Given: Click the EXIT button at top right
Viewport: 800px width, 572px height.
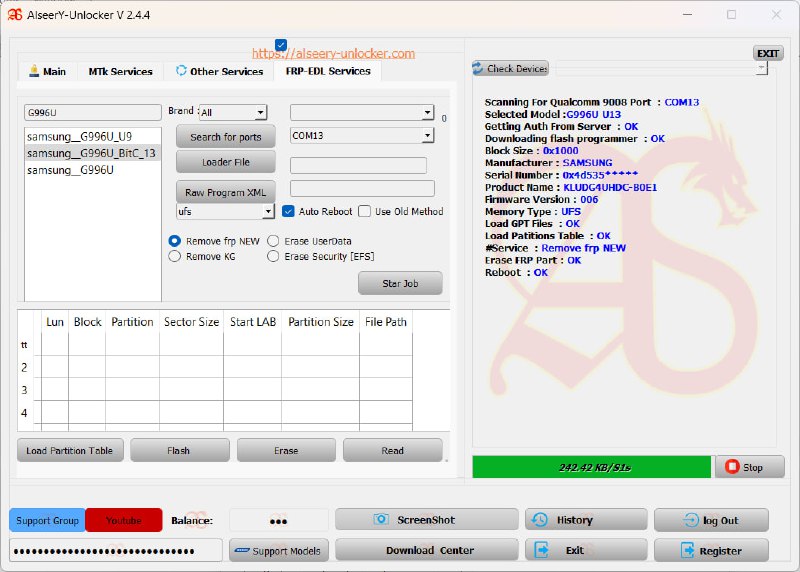Looking at the screenshot, I should pos(768,53).
